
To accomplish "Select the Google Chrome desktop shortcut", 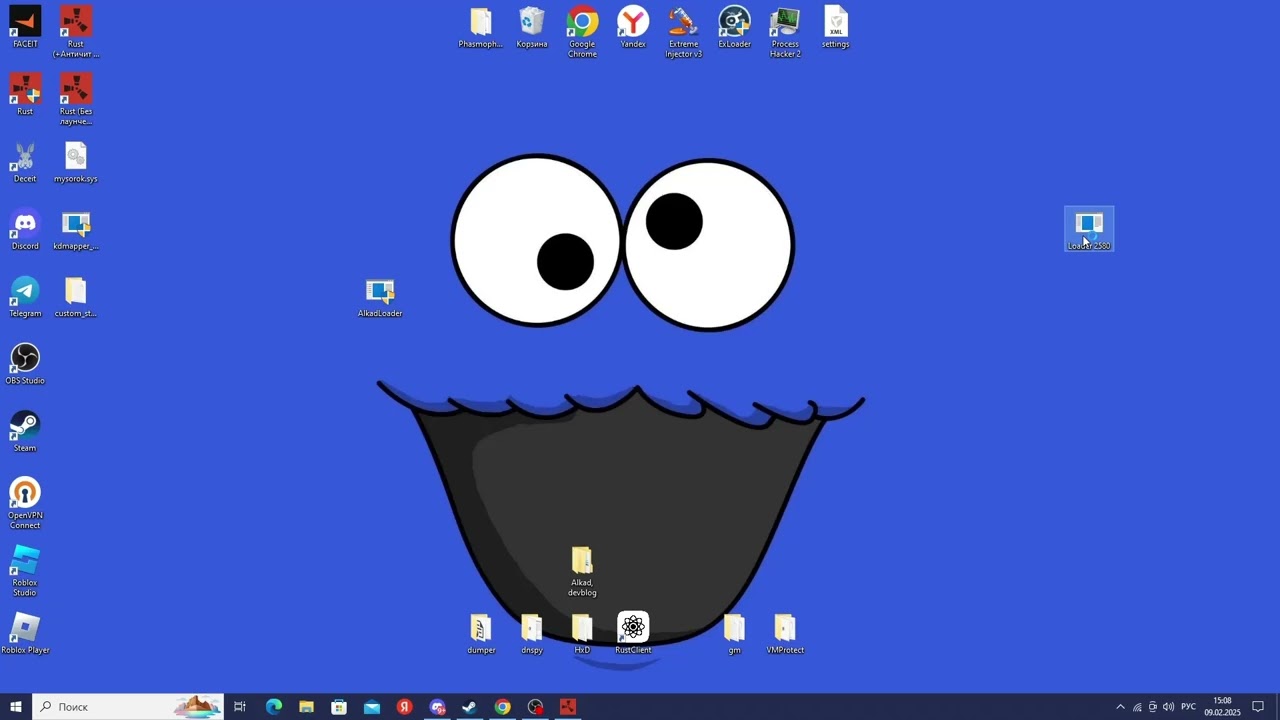I will pyautogui.click(x=582, y=32).
